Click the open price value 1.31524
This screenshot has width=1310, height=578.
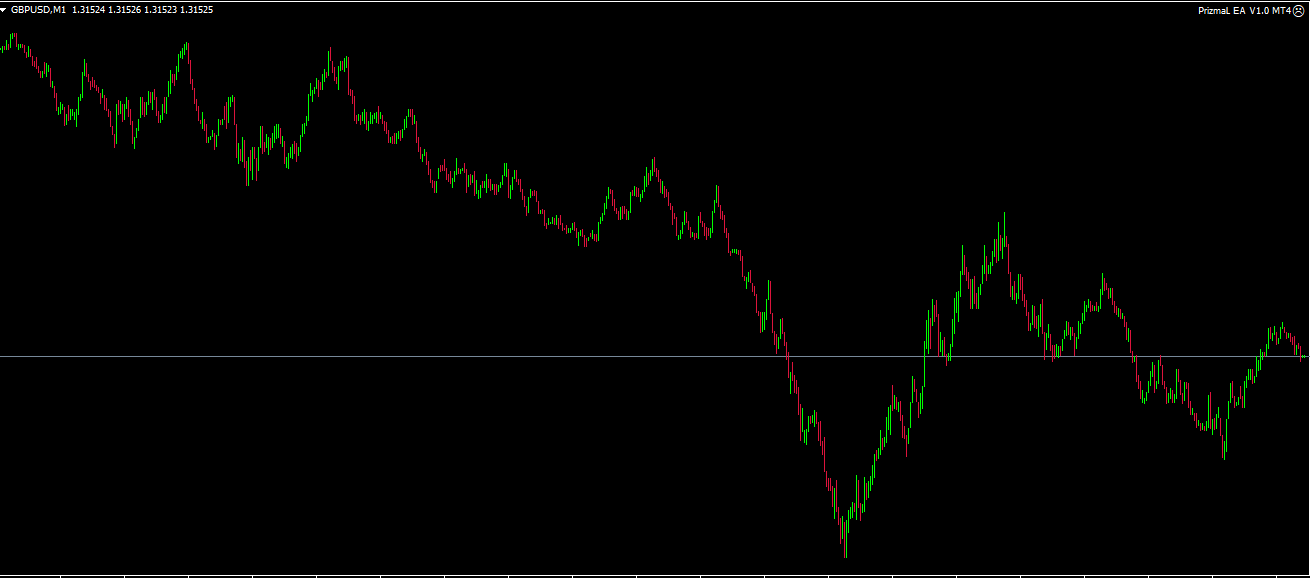coord(88,10)
